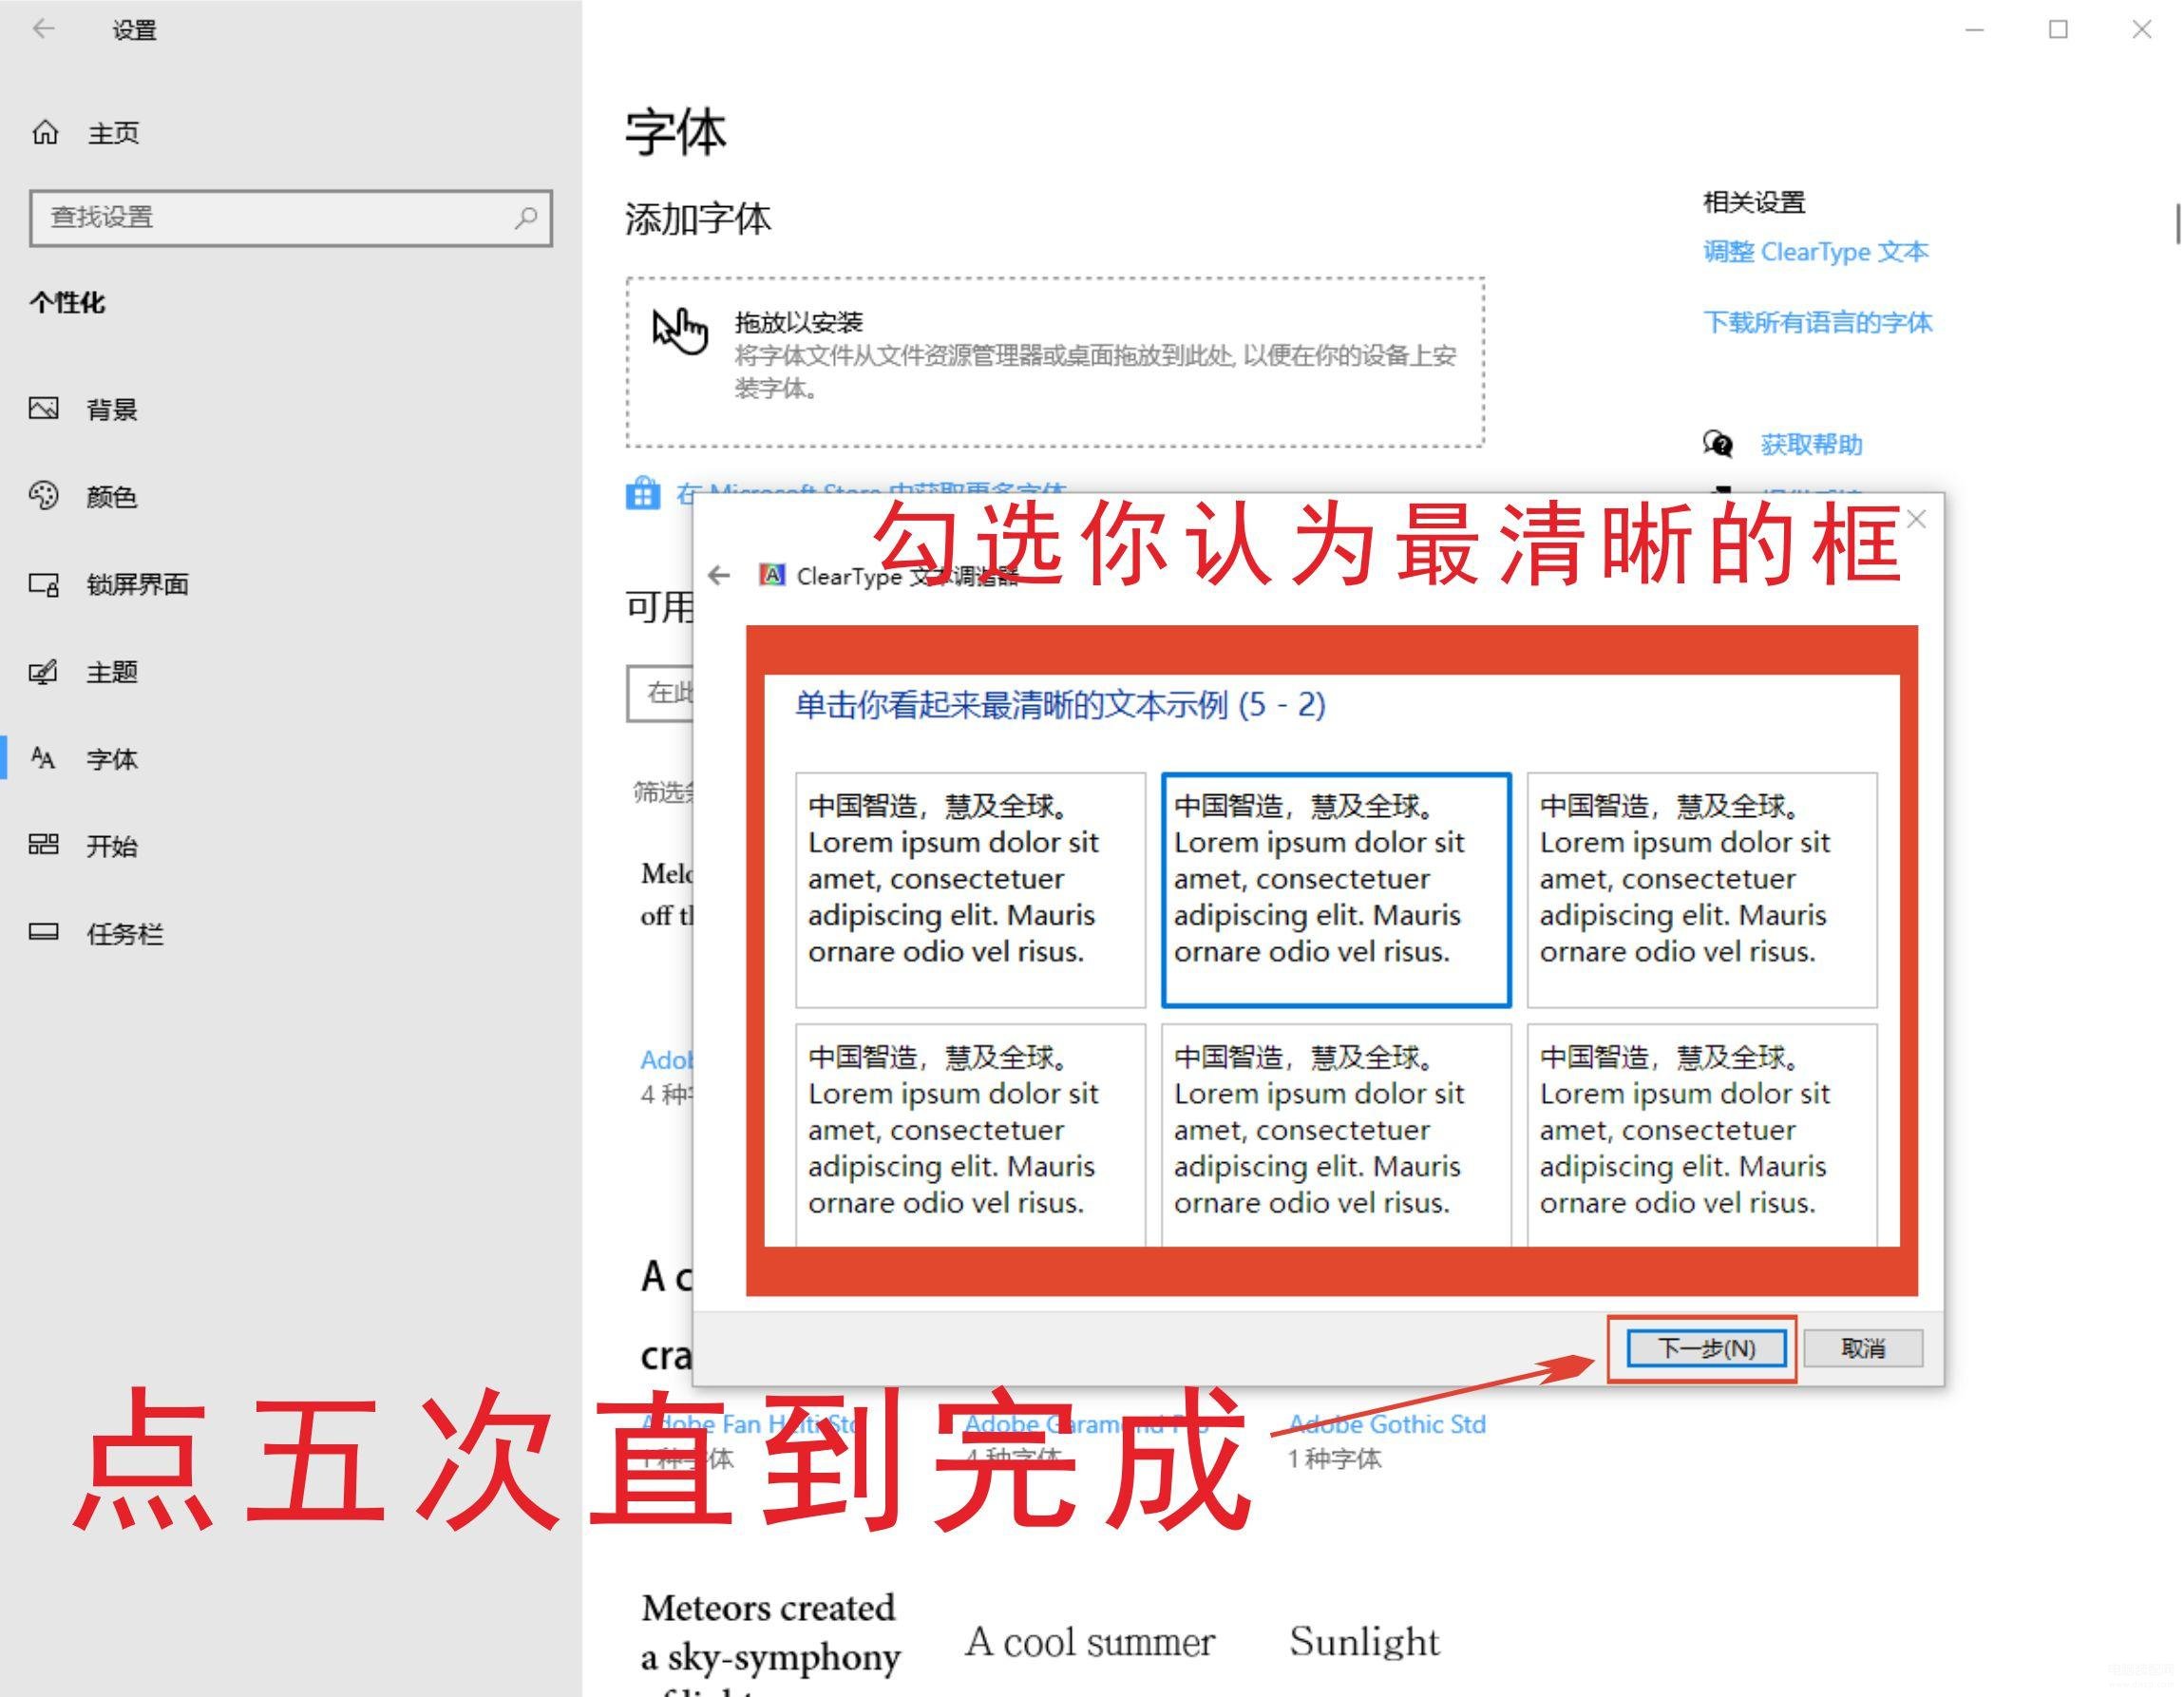2184x1697 pixels.
Task: Click 下一步(N) button
Action: tap(1706, 1348)
